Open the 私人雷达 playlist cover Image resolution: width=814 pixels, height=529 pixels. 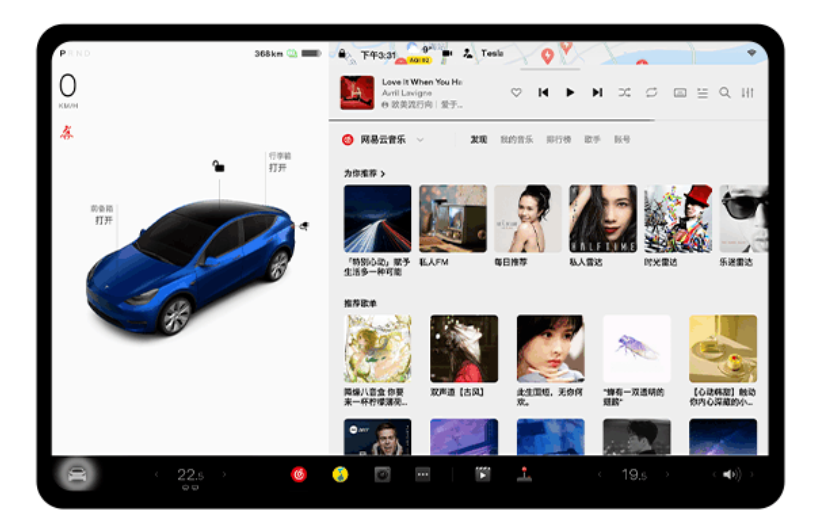[603, 219]
